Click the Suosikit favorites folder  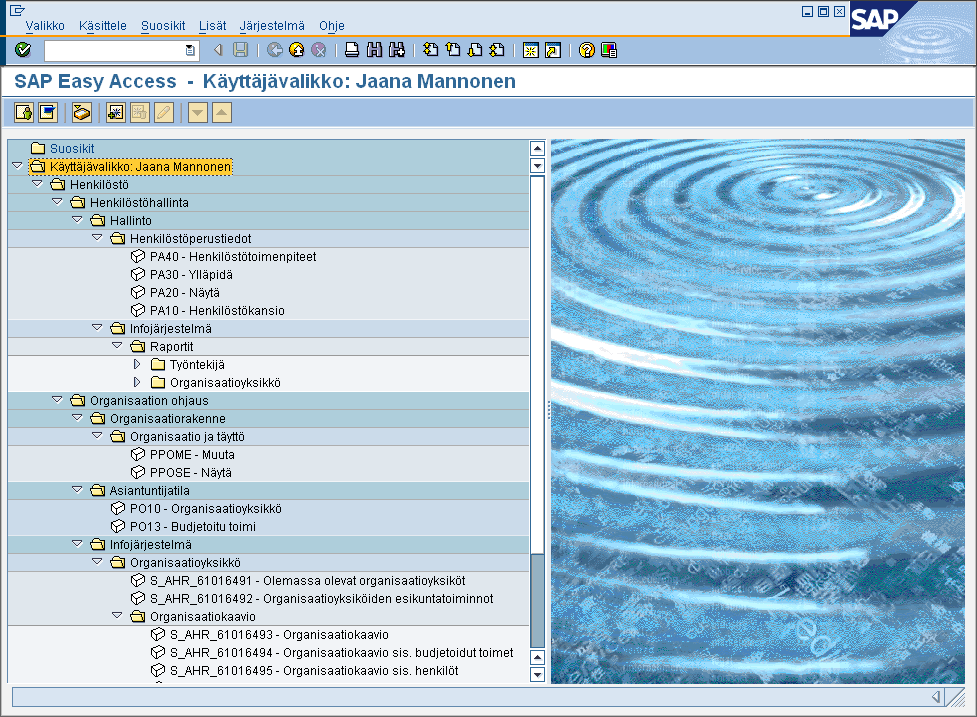point(63,148)
